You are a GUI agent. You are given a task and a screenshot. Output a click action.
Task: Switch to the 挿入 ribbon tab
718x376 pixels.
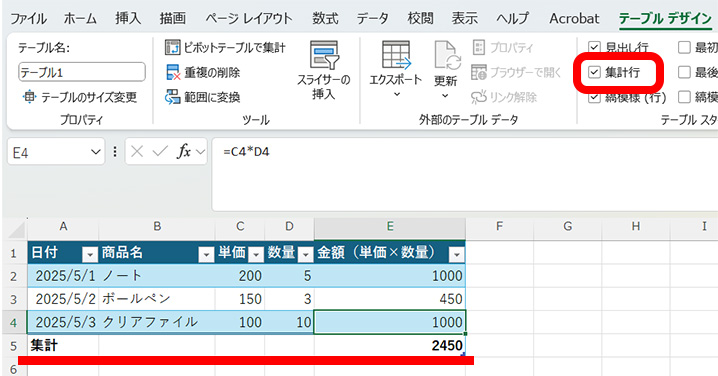click(x=128, y=18)
